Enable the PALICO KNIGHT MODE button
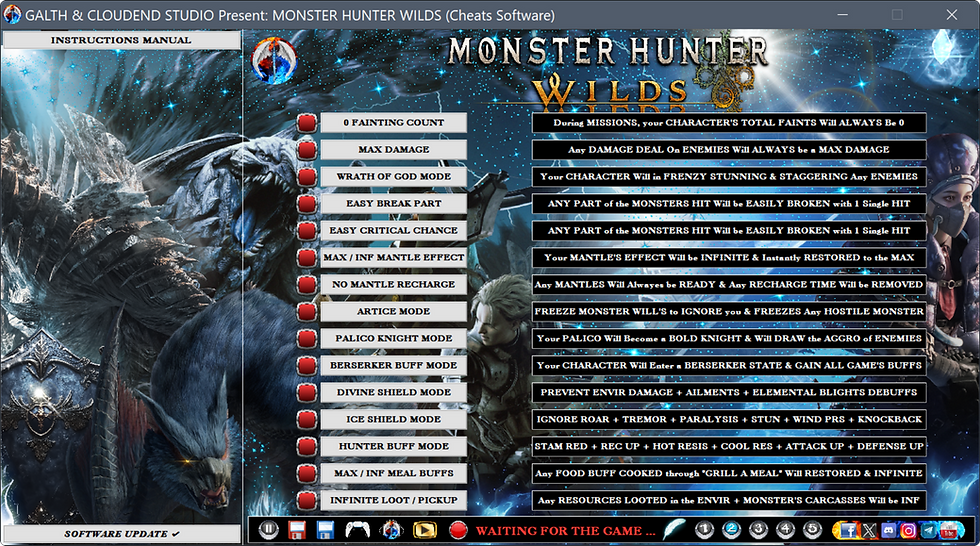This screenshot has height=546, width=980. pyautogui.click(x=394, y=338)
